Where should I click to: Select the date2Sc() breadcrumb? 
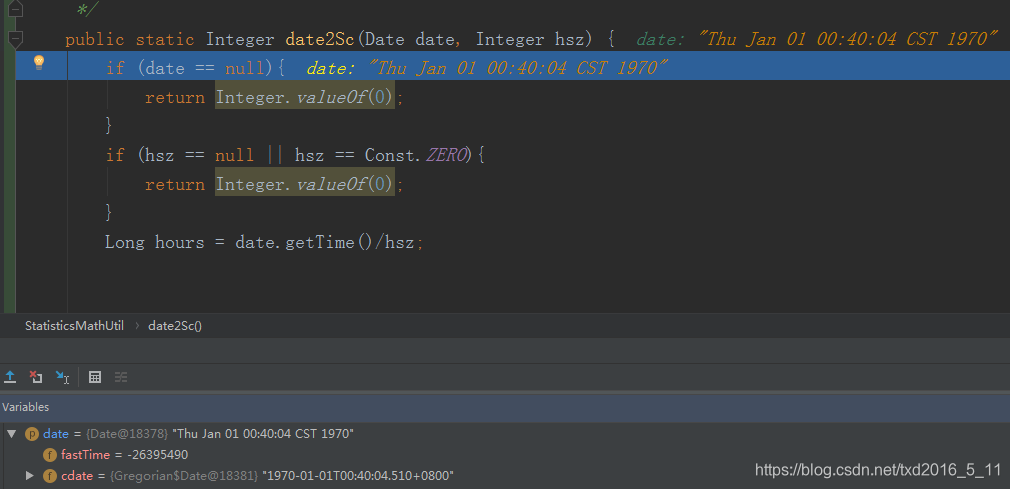(x=175, y=325)
